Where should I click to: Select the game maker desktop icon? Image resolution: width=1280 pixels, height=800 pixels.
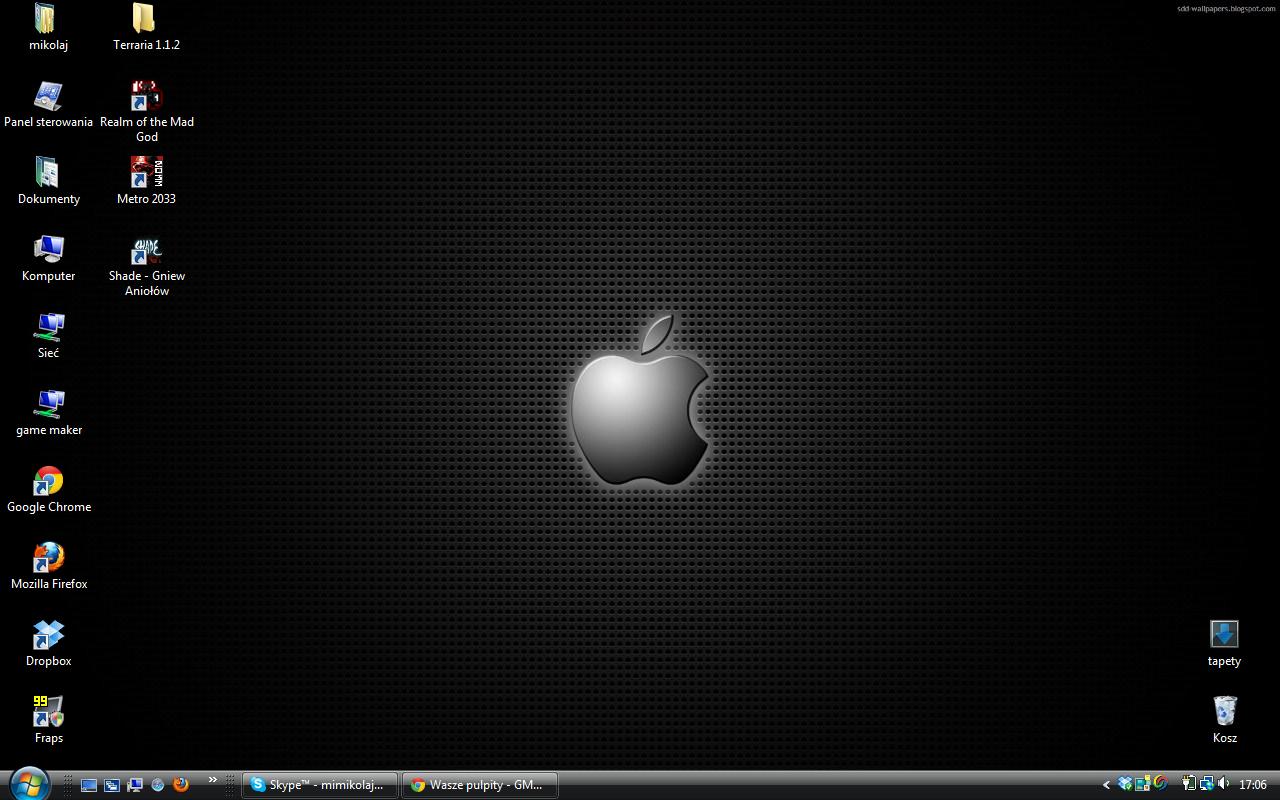pyautogui.click(x=48, y=406)
